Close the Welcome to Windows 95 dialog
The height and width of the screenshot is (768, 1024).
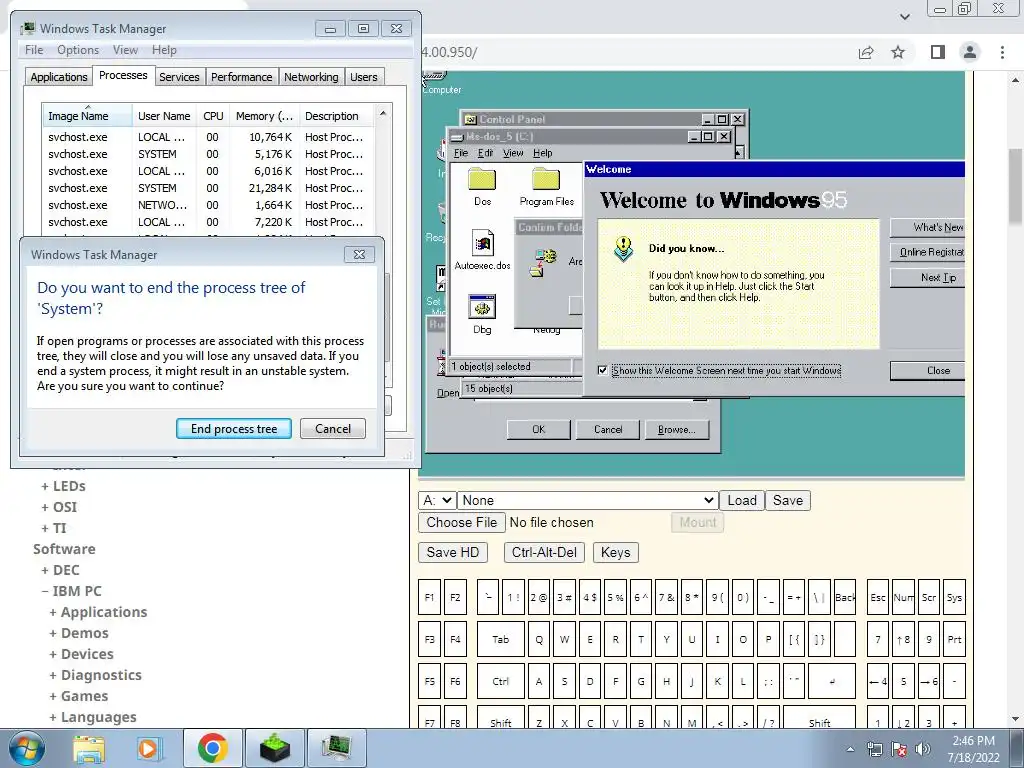pos(927,370)
